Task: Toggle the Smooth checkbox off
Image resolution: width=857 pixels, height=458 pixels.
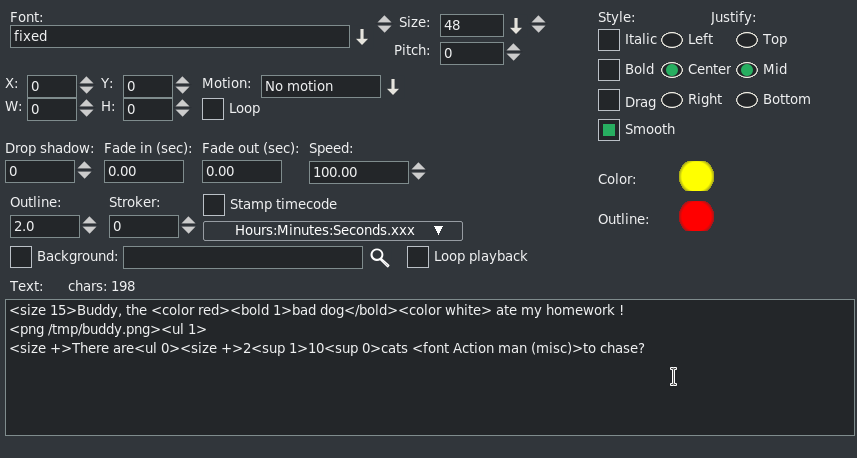Action: pyautogui.click(x=608, y=129)
